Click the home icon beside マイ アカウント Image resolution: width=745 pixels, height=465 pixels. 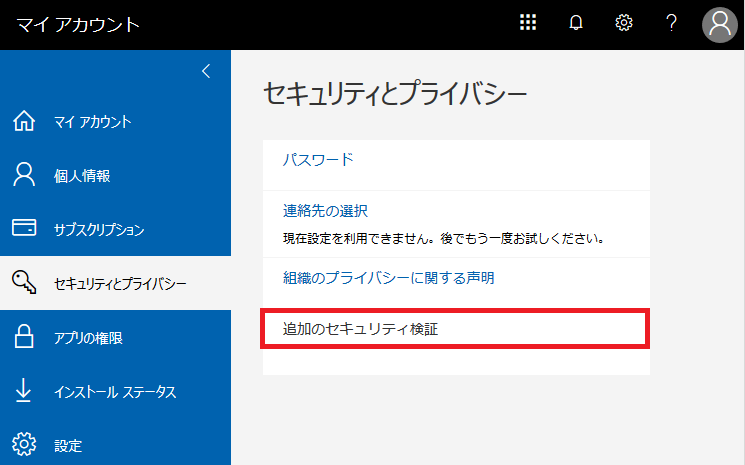[x=24, y=122]
